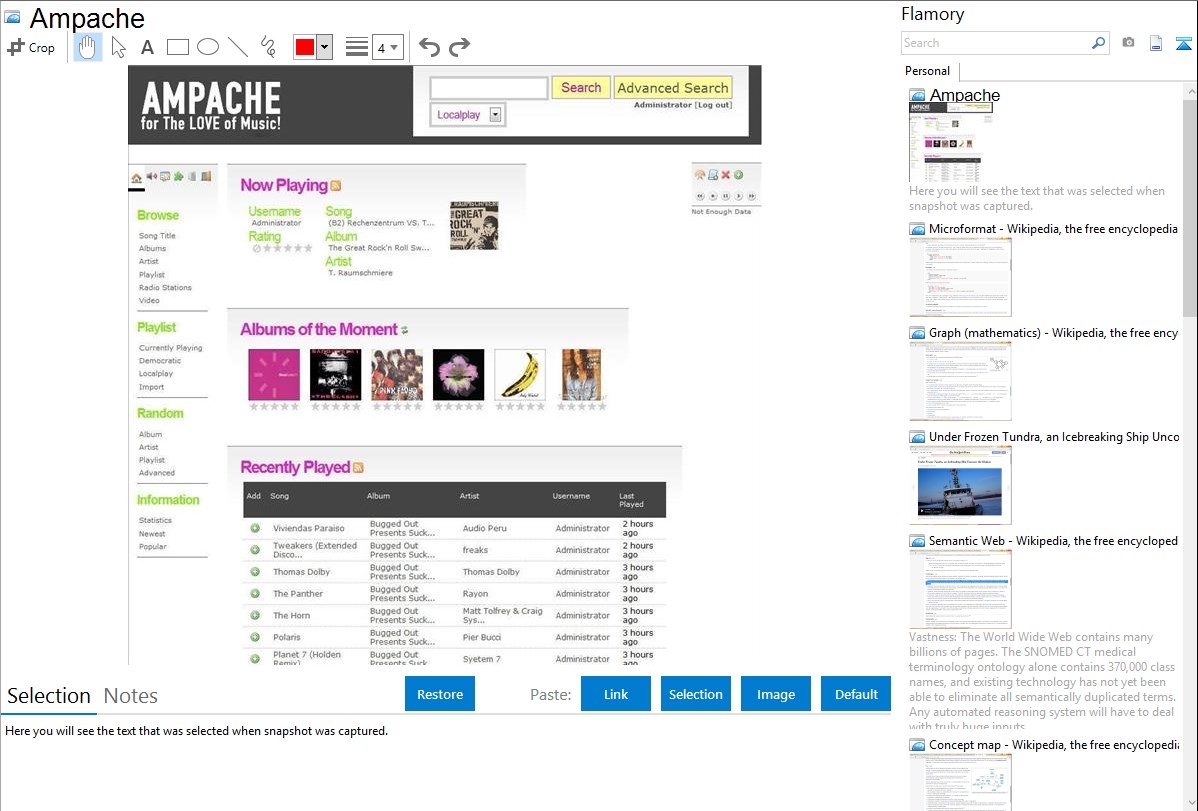Open the Ampache snapshot thumbnail in sidebar
Viewport: 1198px width, 811px height.
[x=950, y=142]
